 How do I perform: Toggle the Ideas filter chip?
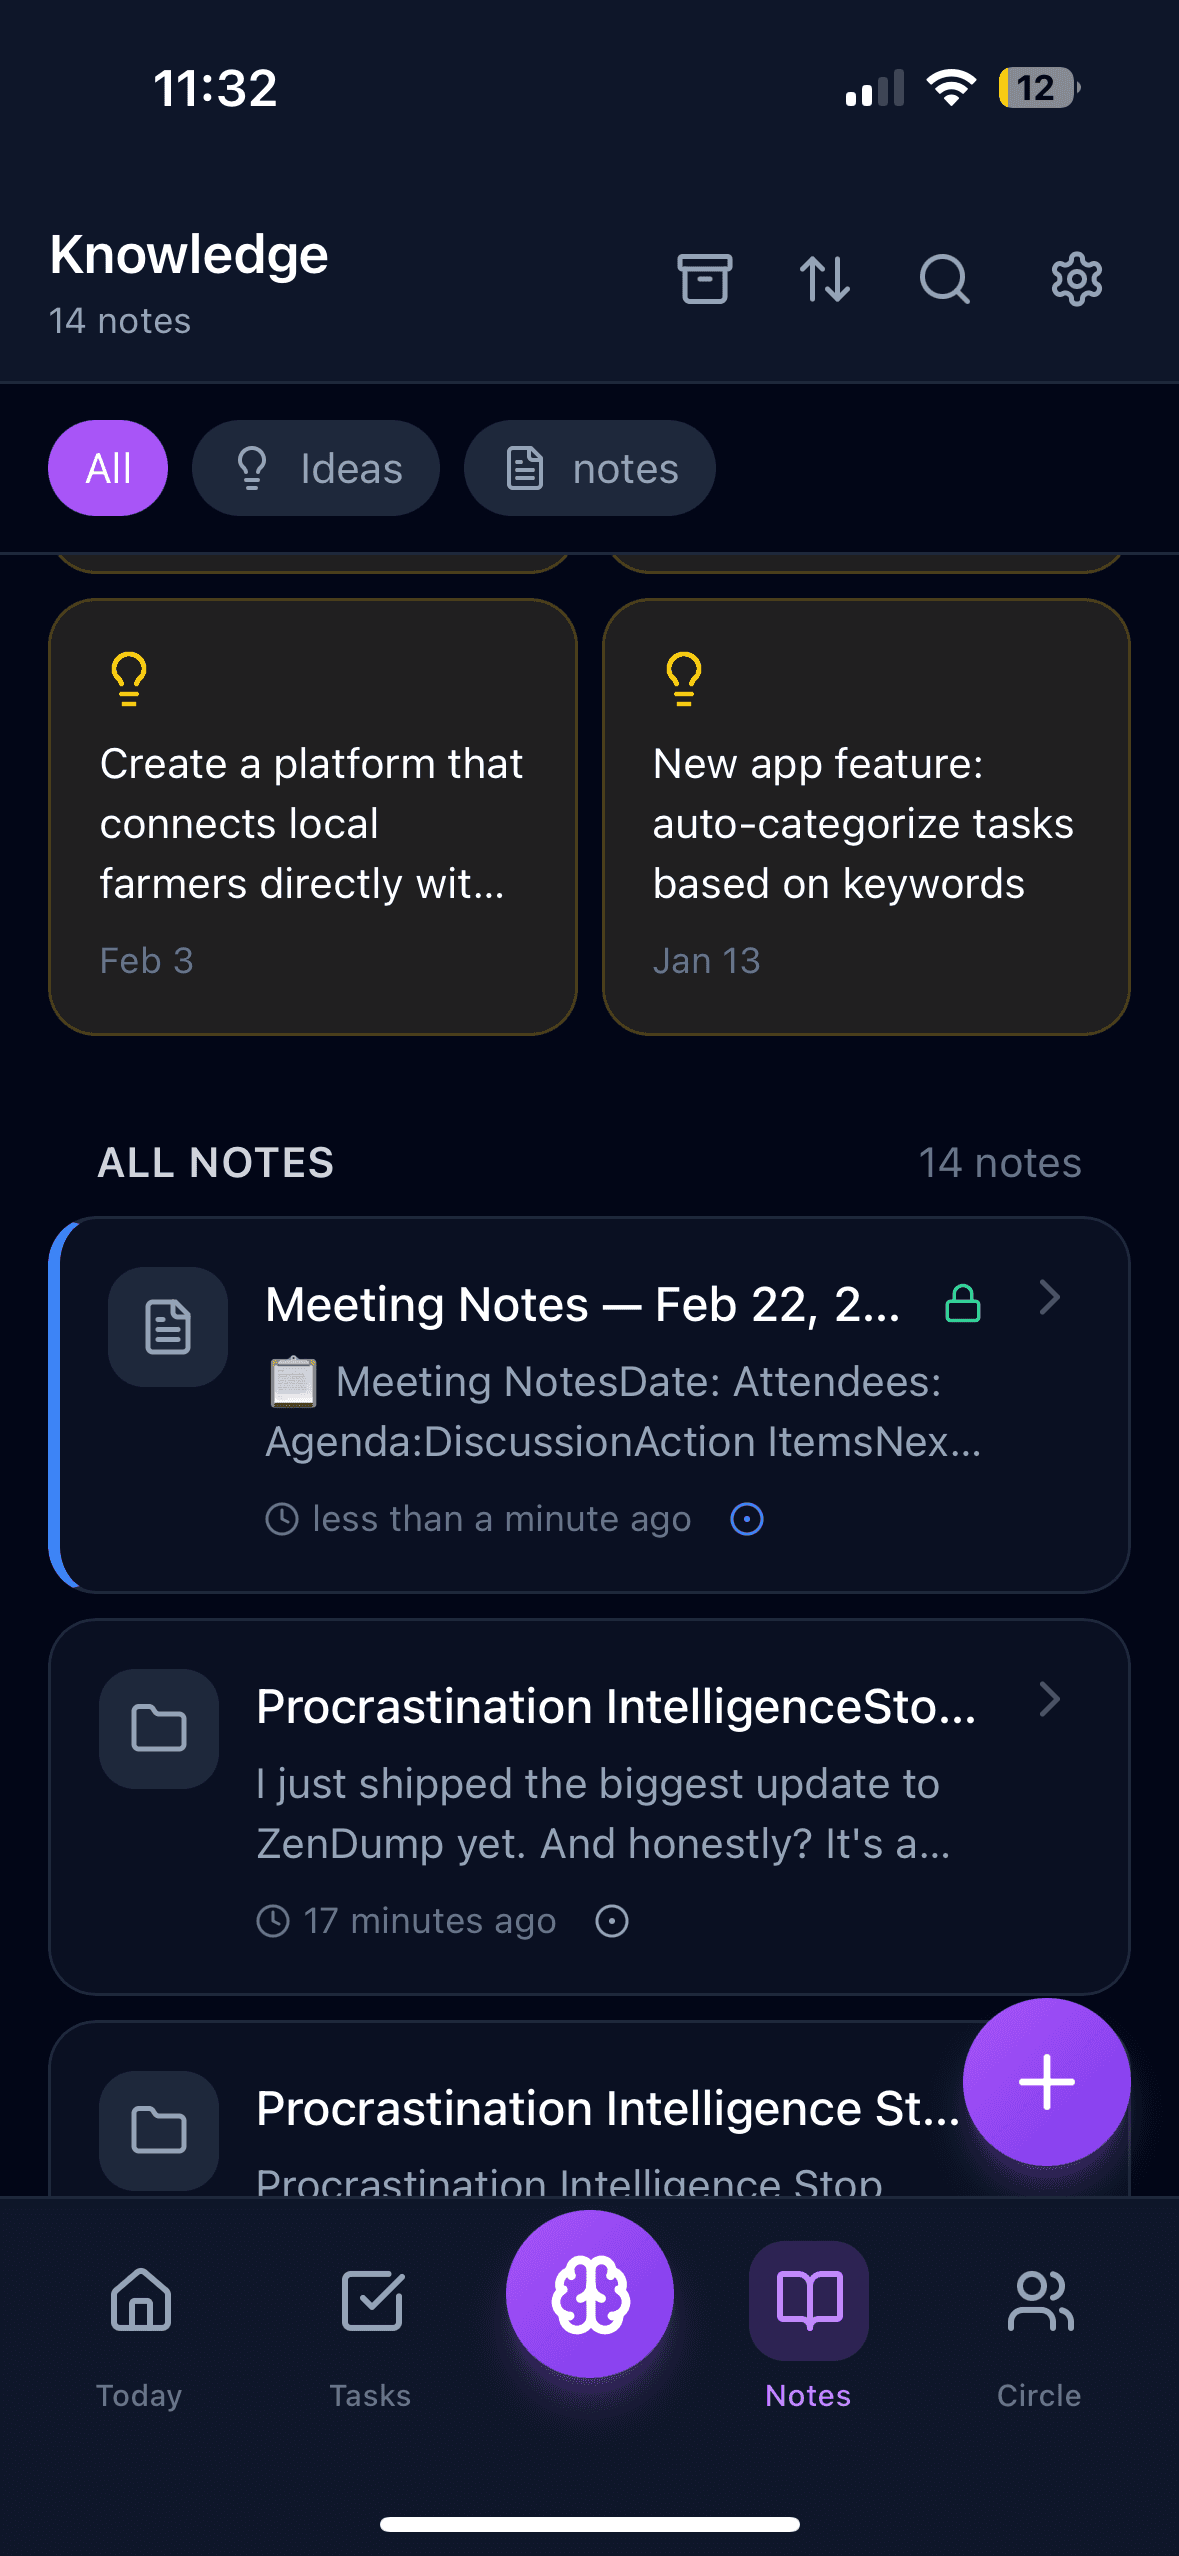tap(316, 468)
